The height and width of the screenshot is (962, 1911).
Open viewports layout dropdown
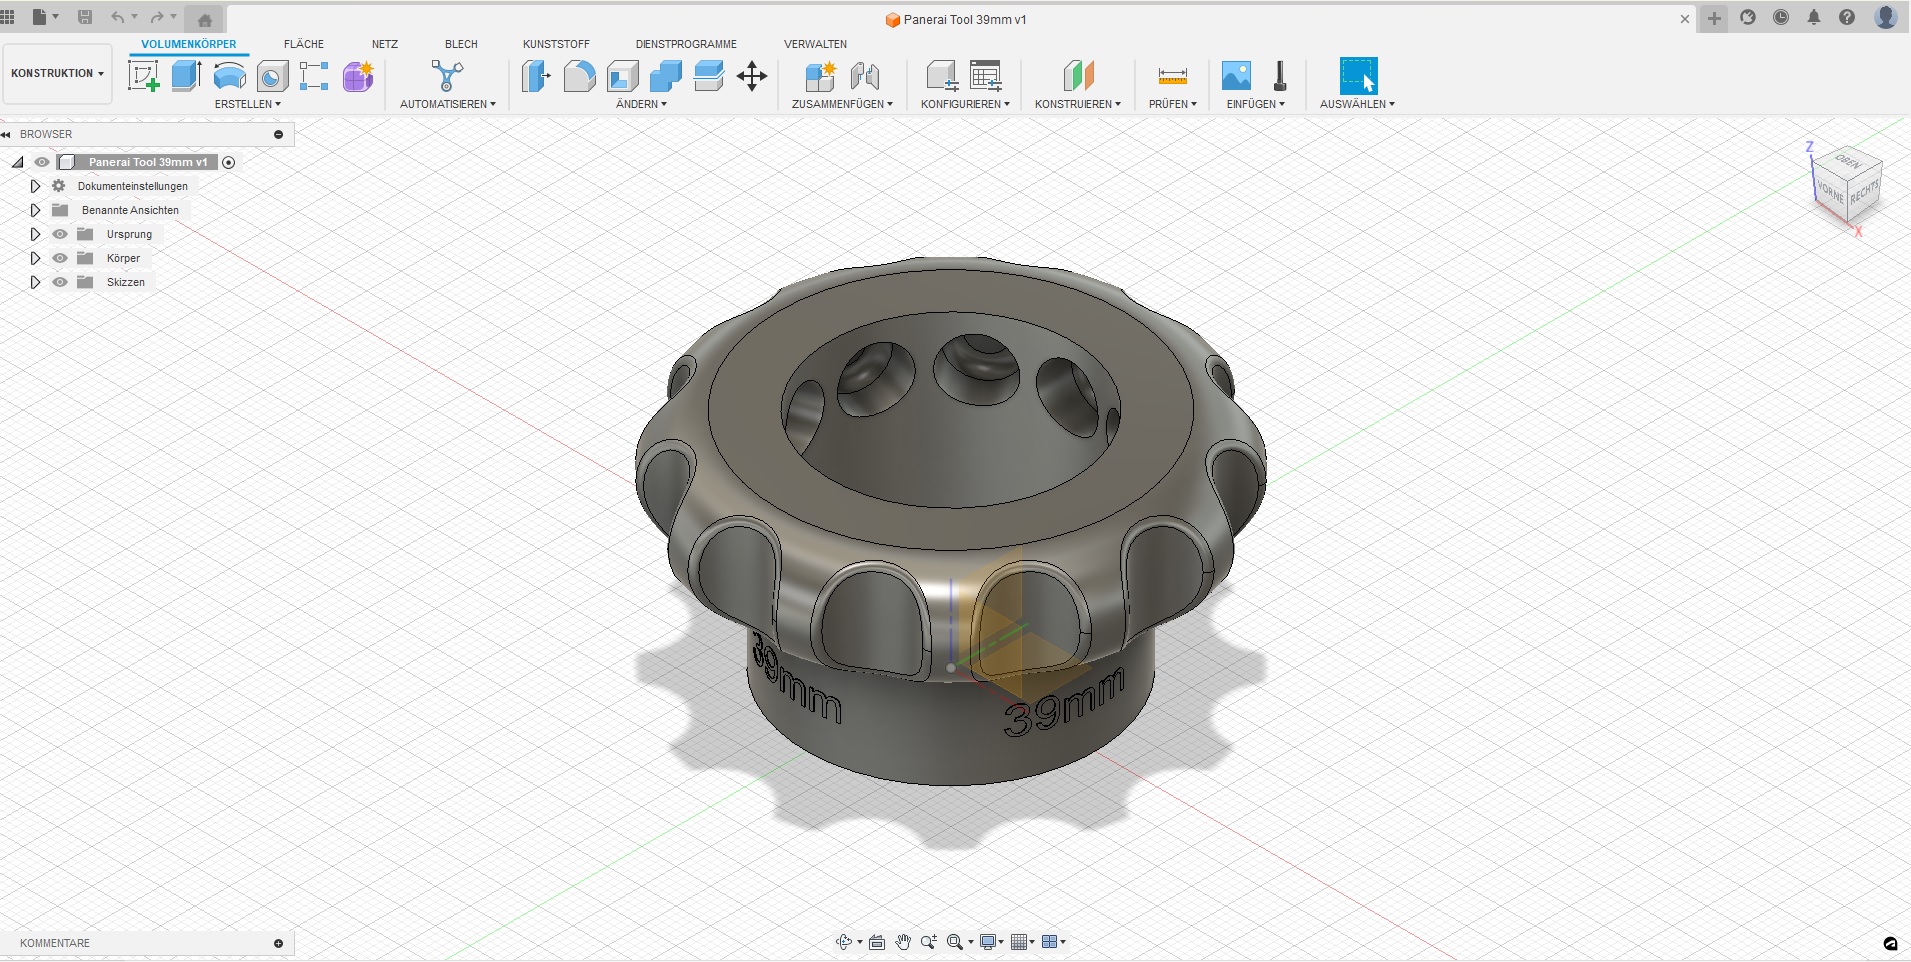point(1053,942)
